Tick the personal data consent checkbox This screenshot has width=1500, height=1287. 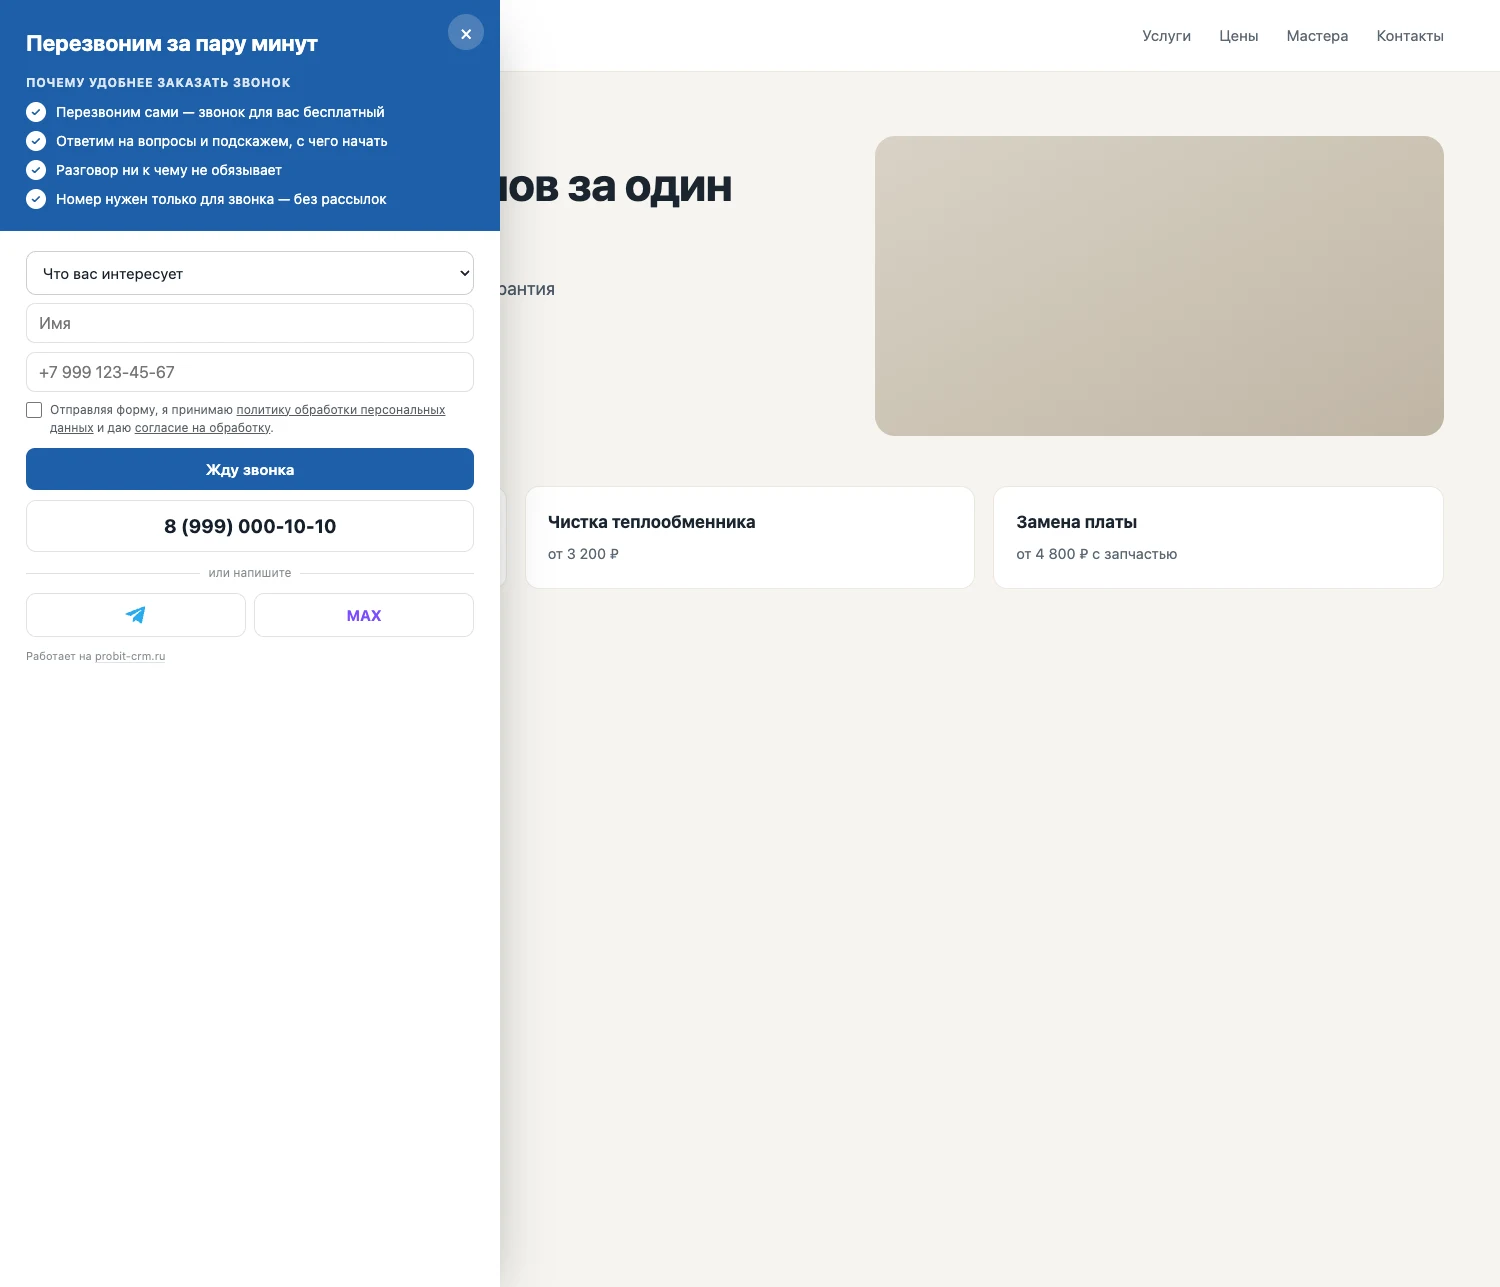(34, 410)
